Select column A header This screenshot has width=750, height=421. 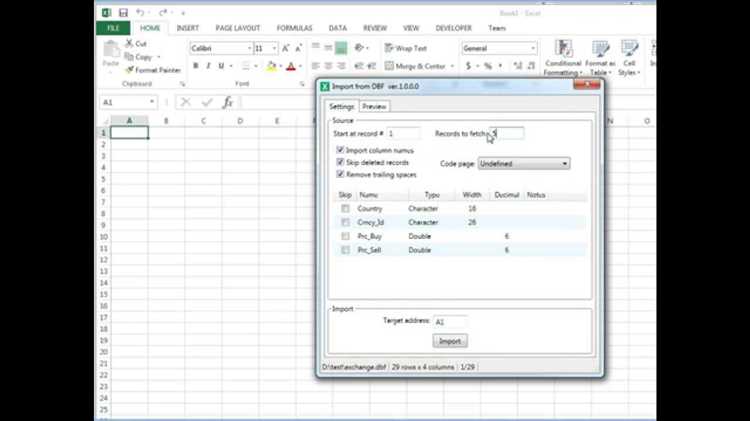[129, 121]
